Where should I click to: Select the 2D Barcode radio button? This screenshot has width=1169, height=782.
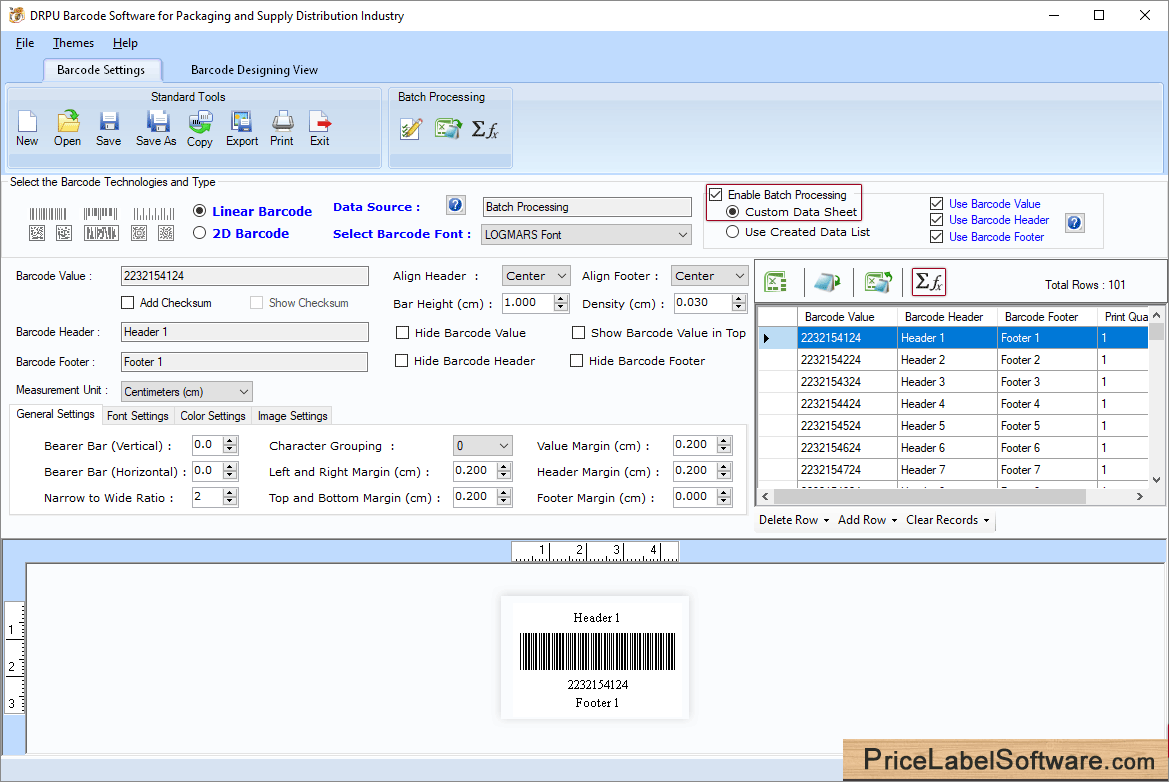click(x=199, y=234)
